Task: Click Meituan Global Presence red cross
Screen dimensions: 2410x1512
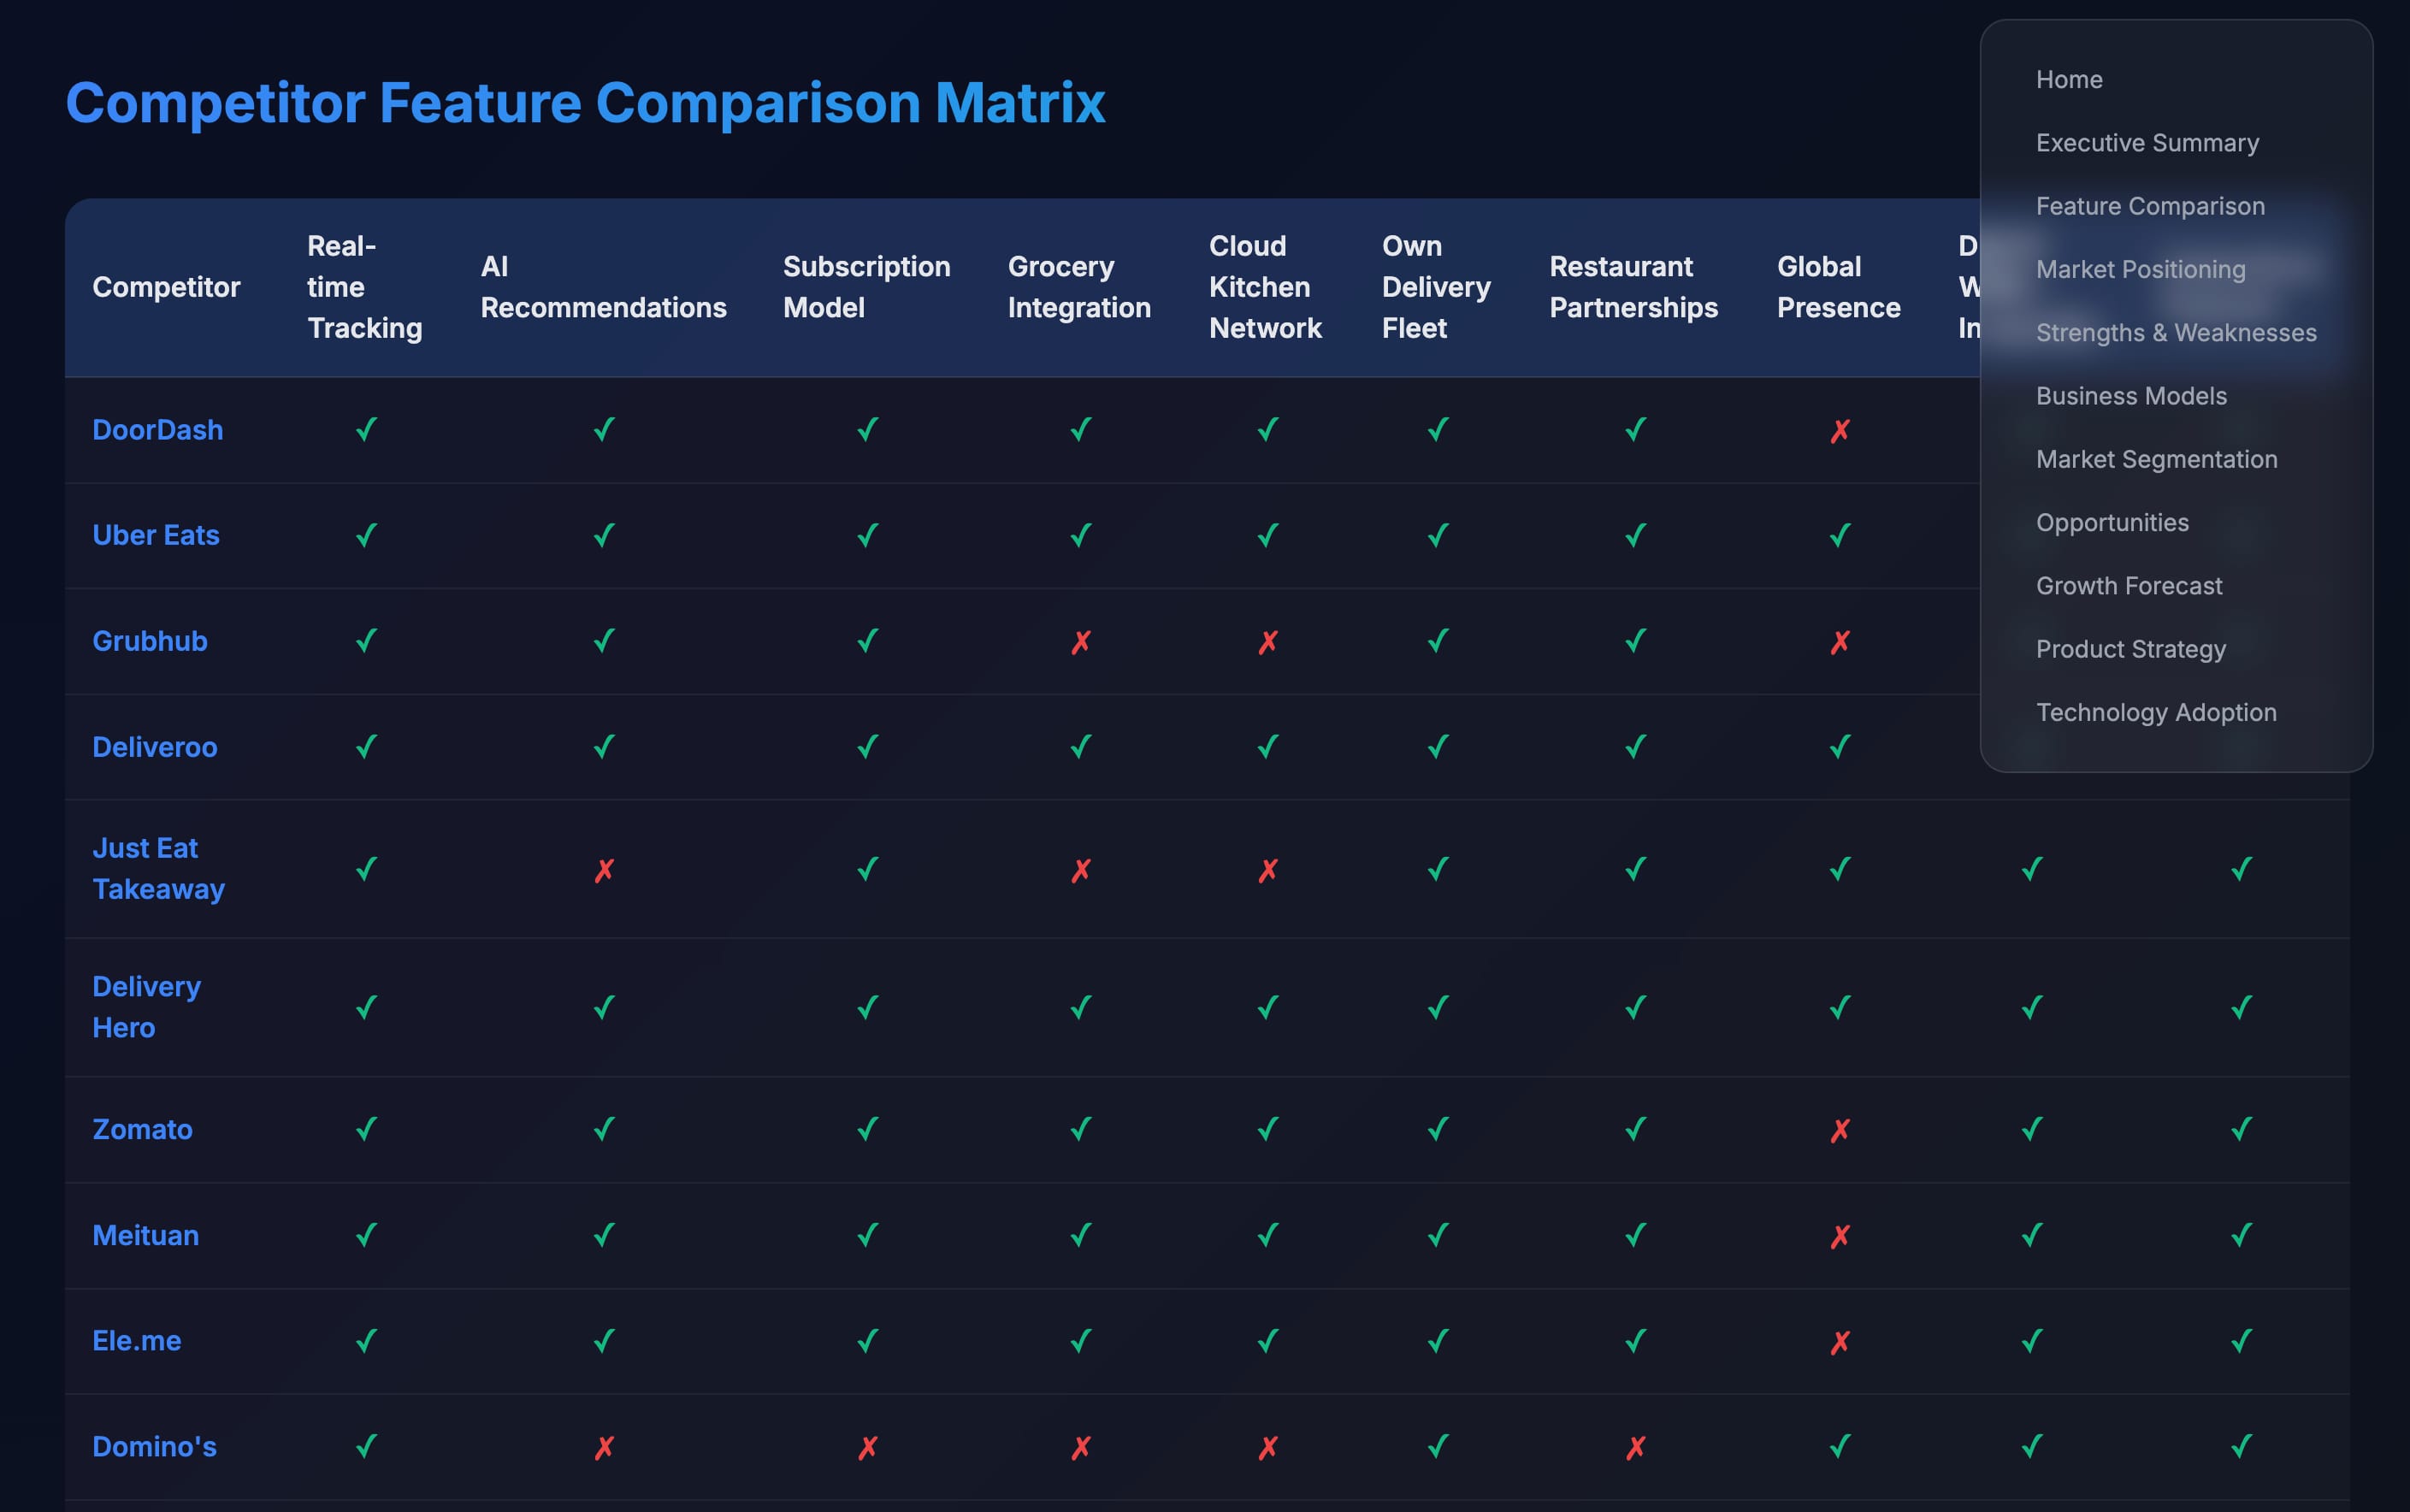Action: tap(1839, 1237)
